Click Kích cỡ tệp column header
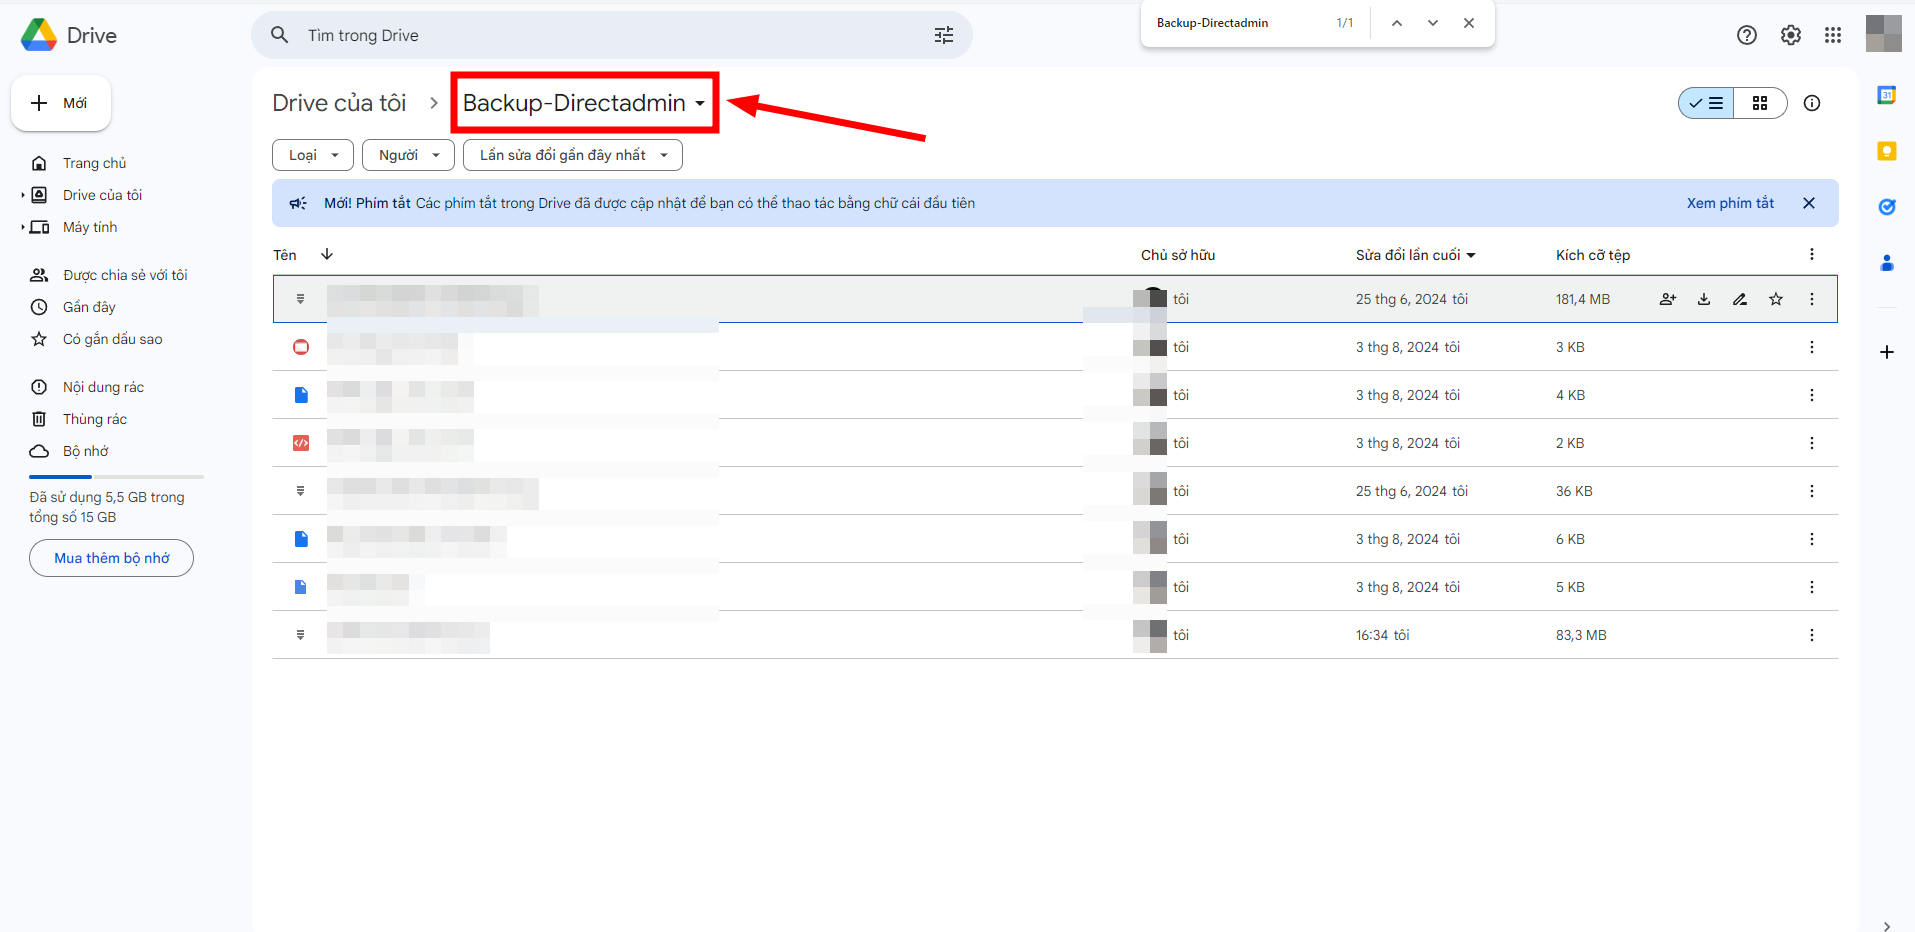 tap(1593, 255)
